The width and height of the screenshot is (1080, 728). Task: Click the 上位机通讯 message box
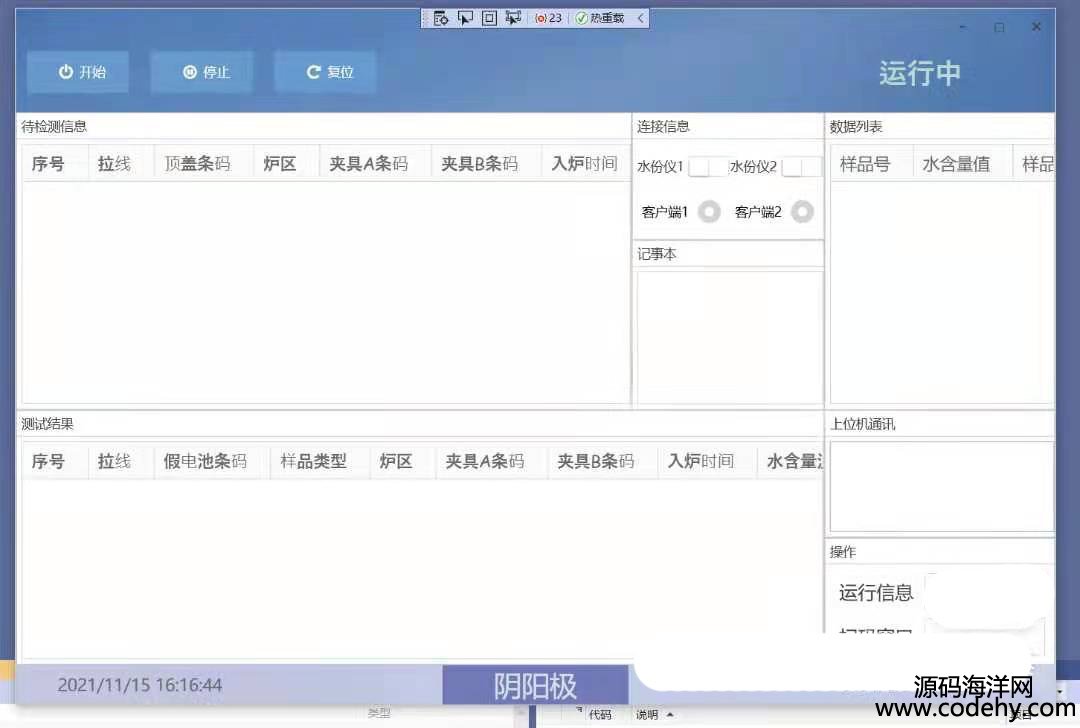tap(940, 486)
